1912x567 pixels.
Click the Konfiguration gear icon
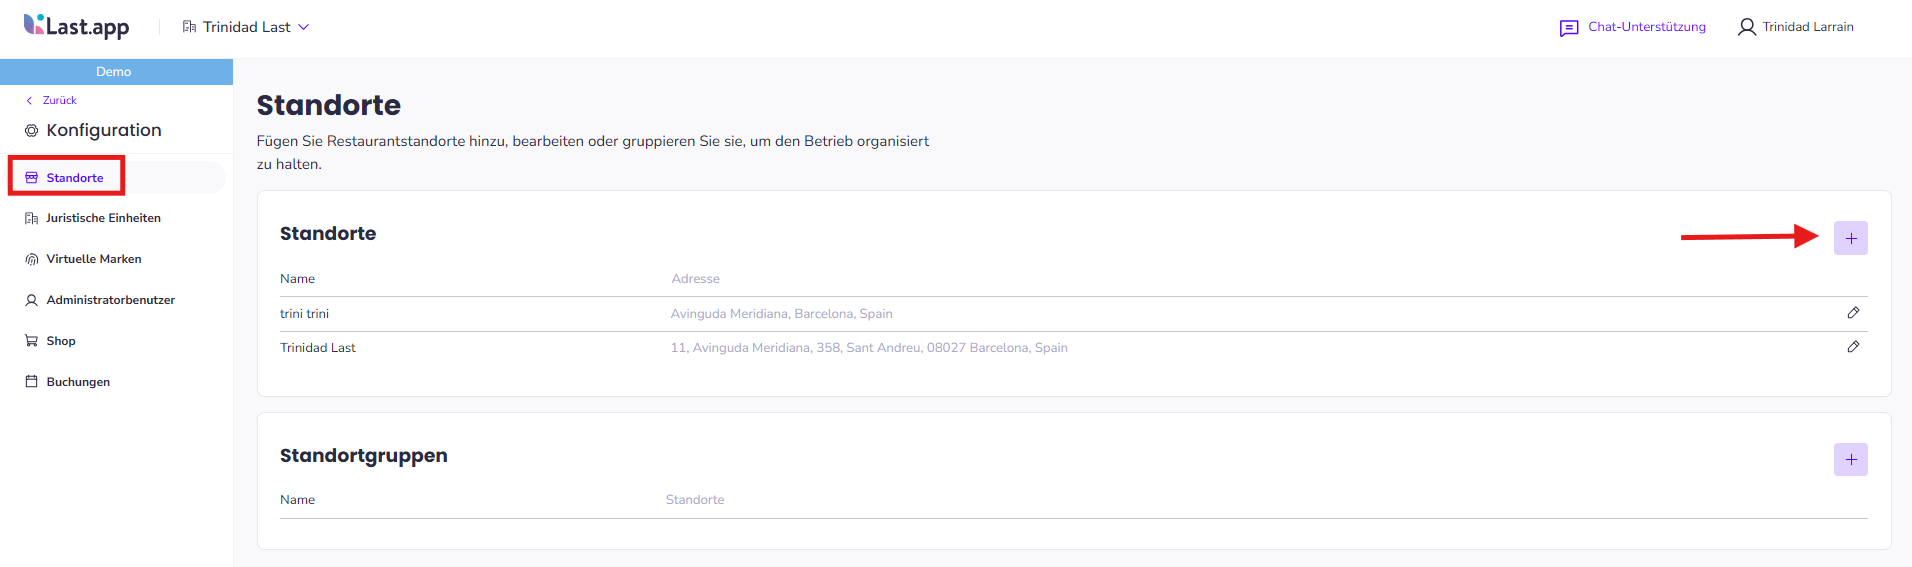pyautogui.click(x=32, y=131)
